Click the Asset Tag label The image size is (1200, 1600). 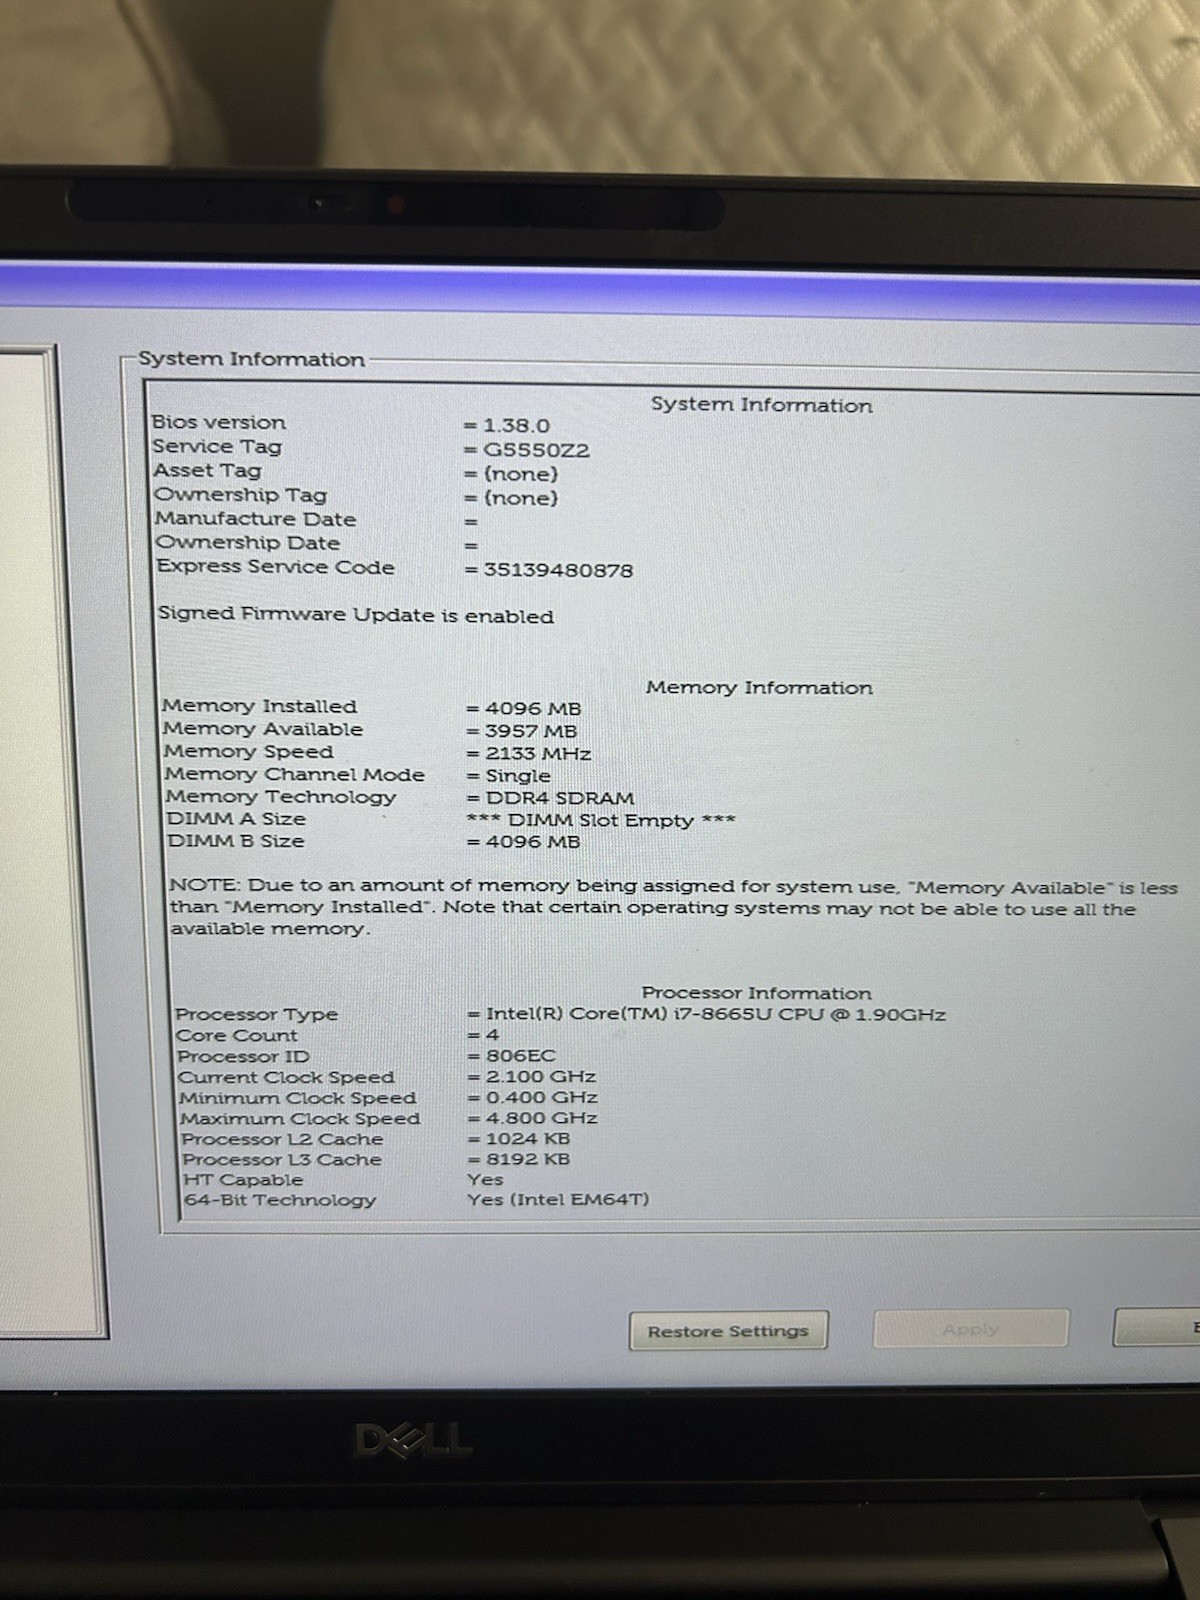[x=207, y=470]
